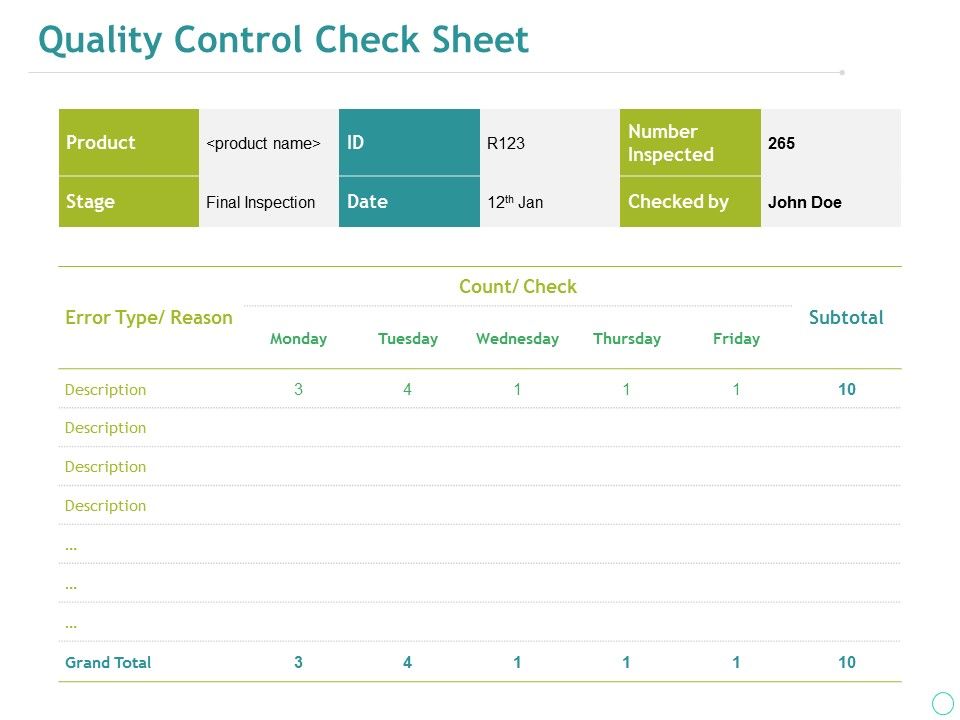960x720 pixels.
Task: Click subtotal 10 in first Description row
Action: click(x=847, y=389)
